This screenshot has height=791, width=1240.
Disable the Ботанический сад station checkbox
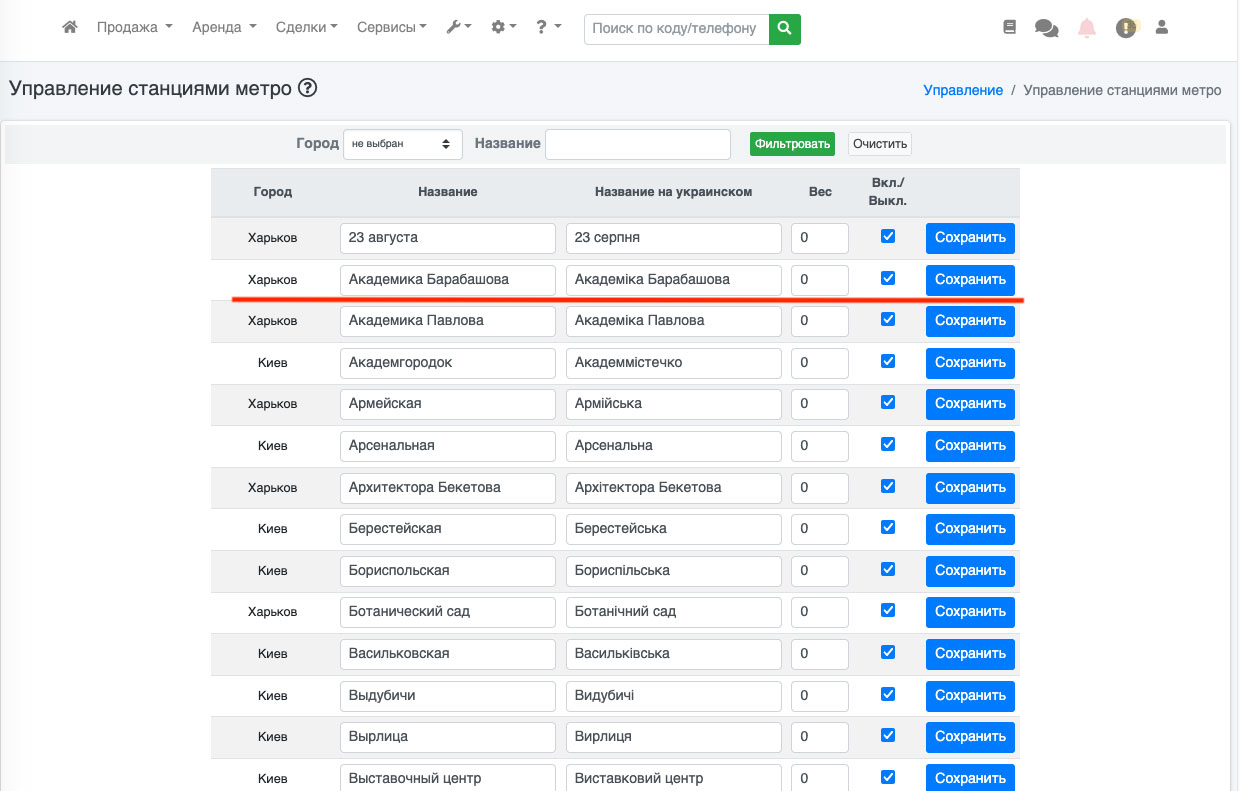click(x=888, y=610)
